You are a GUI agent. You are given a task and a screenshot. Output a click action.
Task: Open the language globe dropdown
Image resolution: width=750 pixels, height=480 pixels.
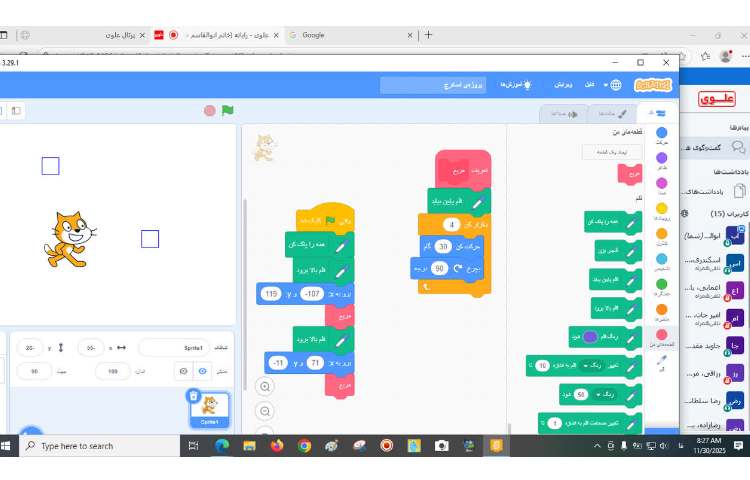pyautogui.click(x=614, y=85)
